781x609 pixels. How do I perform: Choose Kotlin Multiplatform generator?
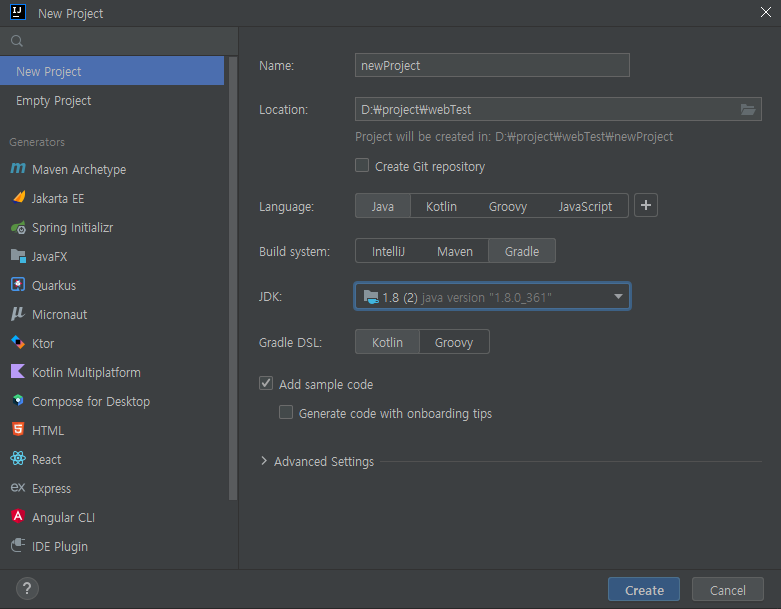coord(86,372)
